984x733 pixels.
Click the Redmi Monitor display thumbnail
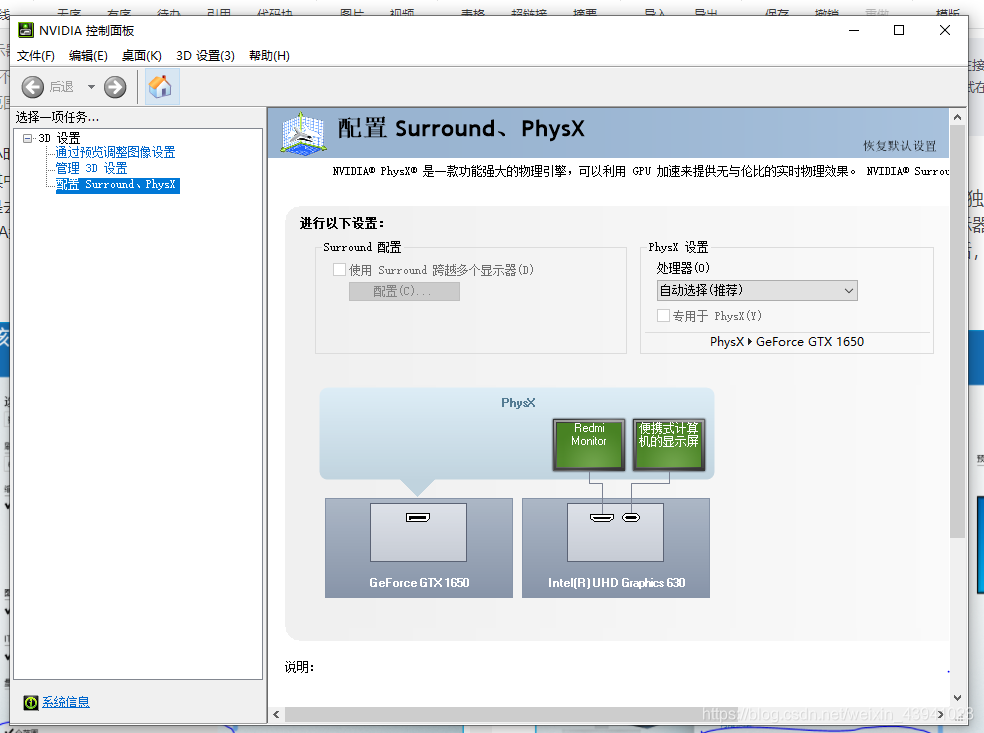[x=589, y=444]
